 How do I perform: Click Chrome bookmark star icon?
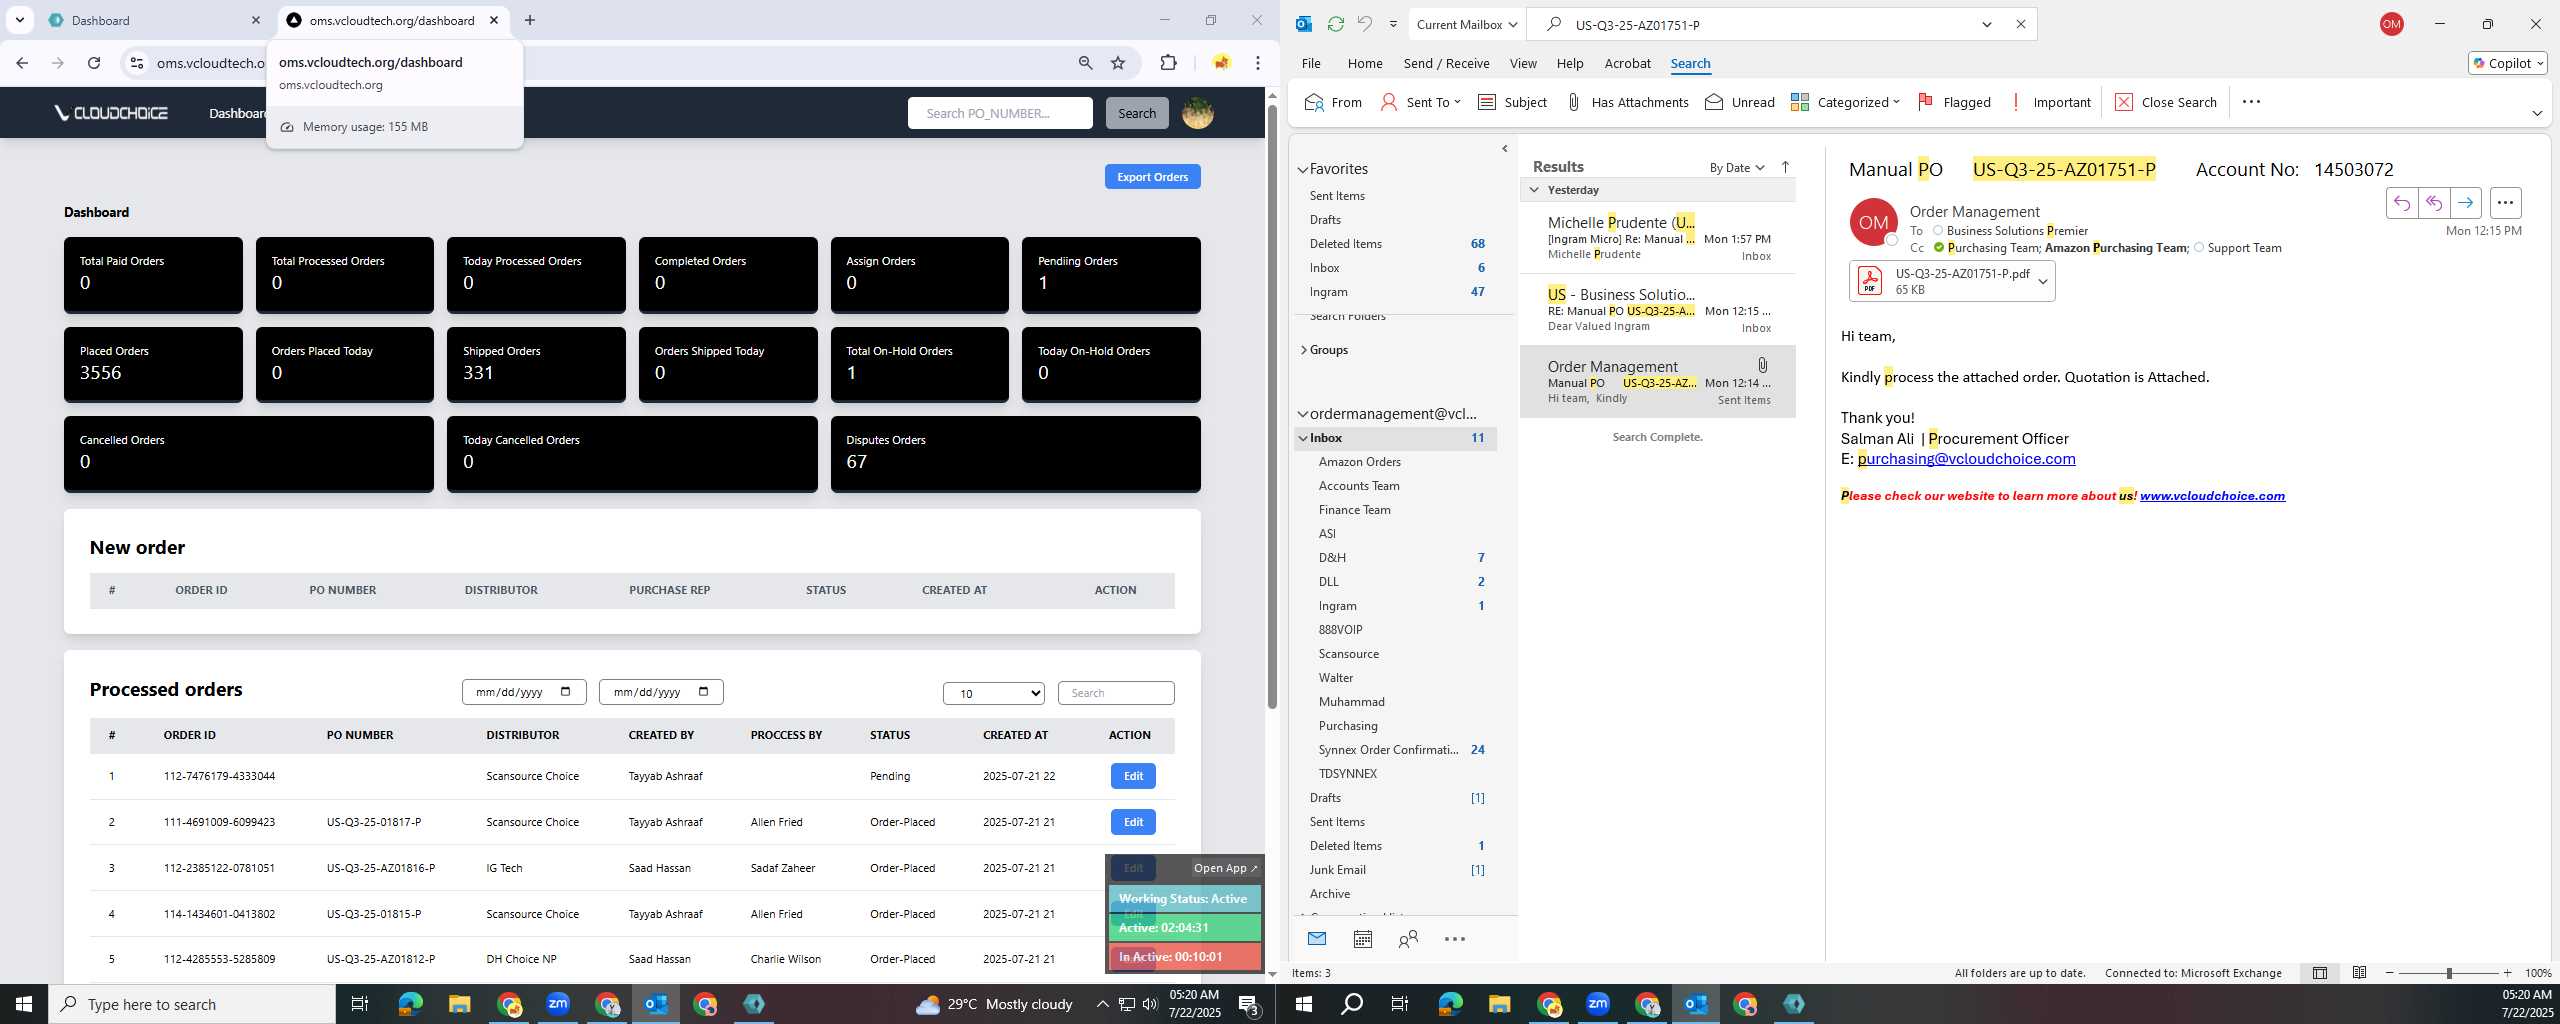coord(1118,63)
